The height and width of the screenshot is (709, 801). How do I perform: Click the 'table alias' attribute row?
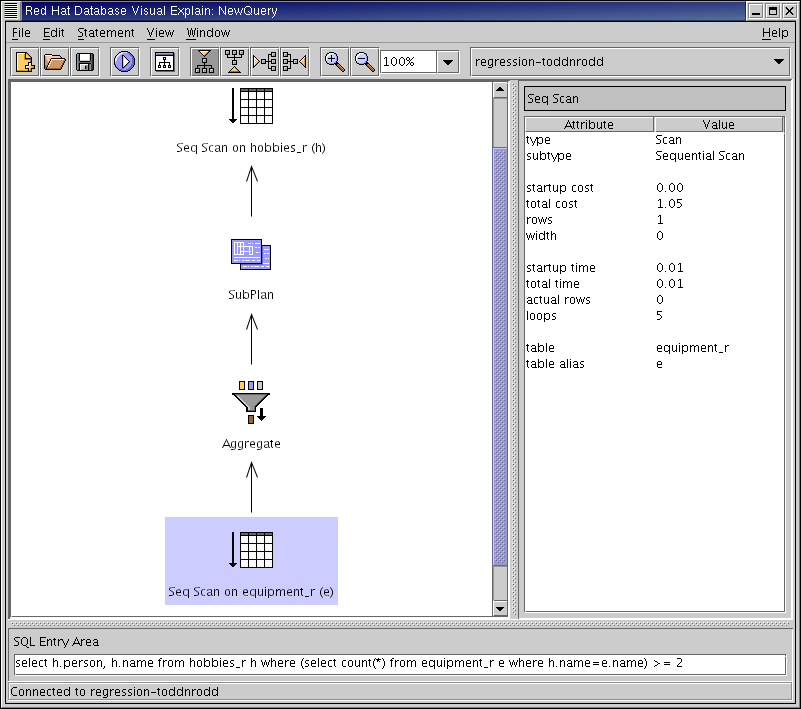coord(654,364)
